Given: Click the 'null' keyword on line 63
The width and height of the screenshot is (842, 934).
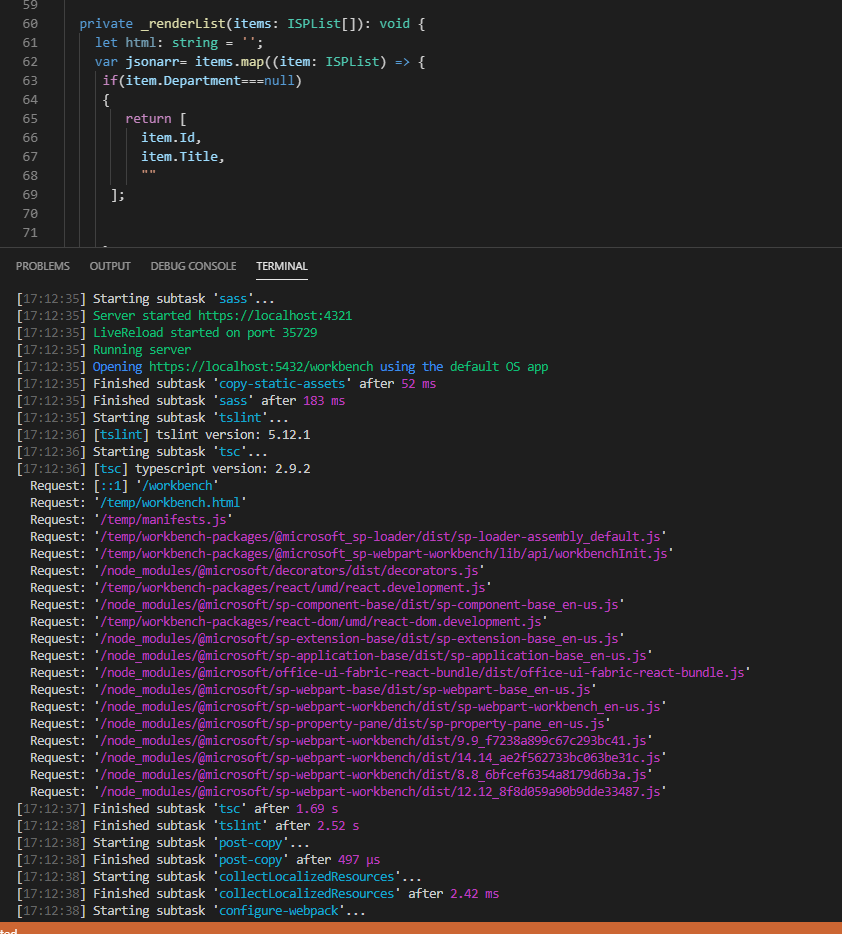Looking at the screenshot, I should 279,81.
